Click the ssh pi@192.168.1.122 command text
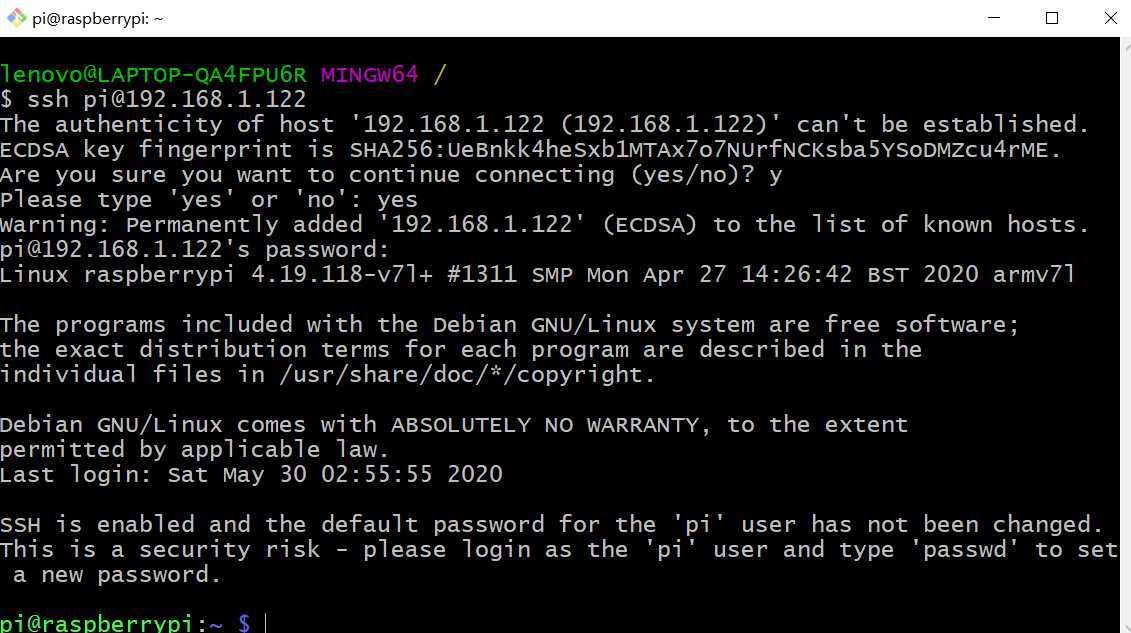 [x=167, y=99]
